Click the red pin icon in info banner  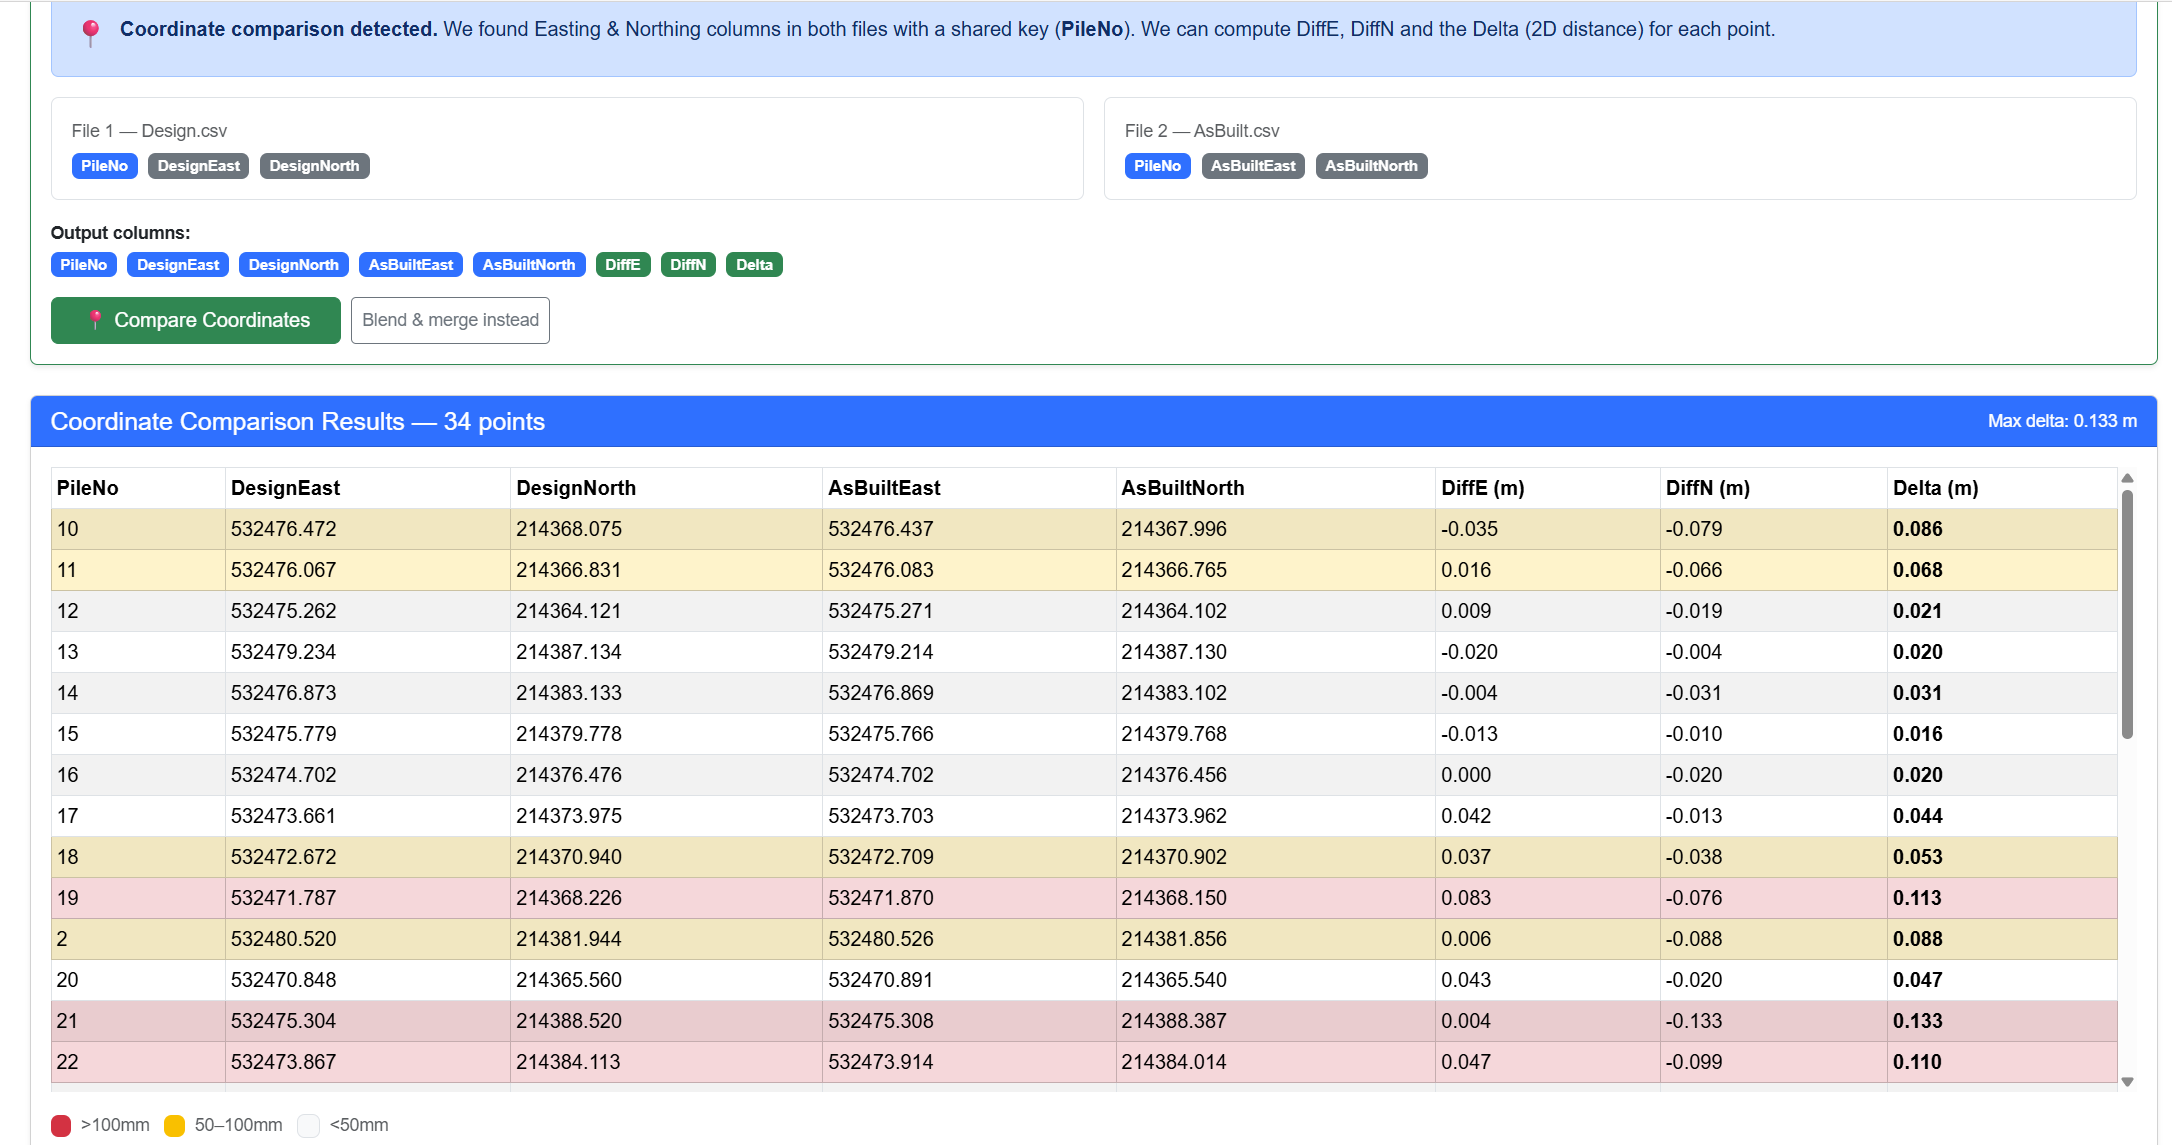(x=90, y=32)
